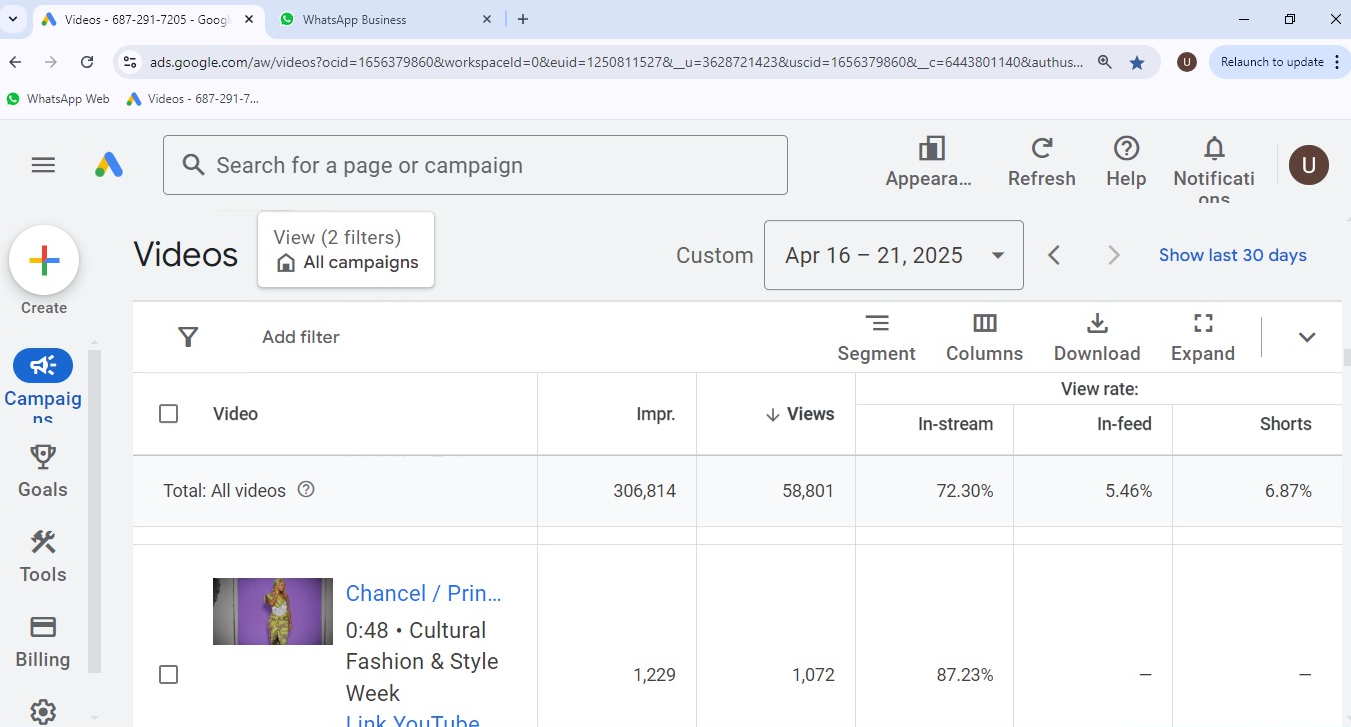
Task: Open the Notifications bell
Action: click(1213, 162)
